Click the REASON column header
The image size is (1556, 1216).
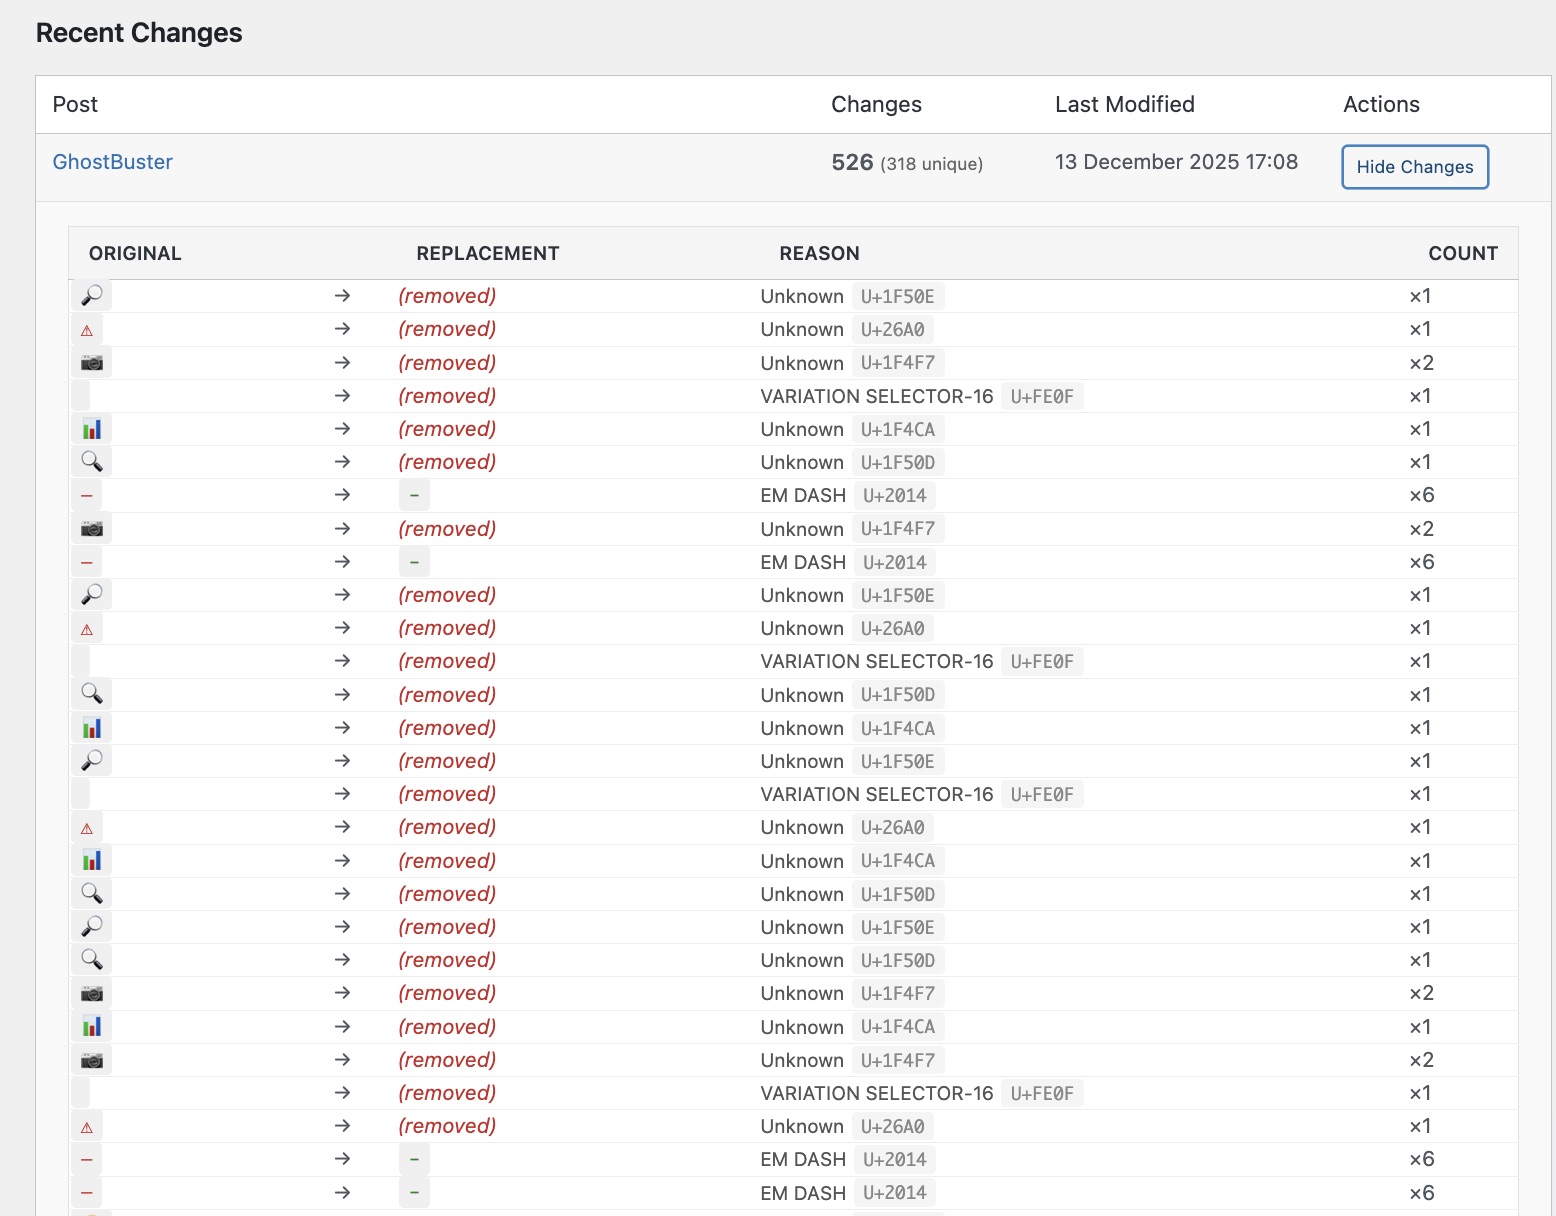pos(819,253)
